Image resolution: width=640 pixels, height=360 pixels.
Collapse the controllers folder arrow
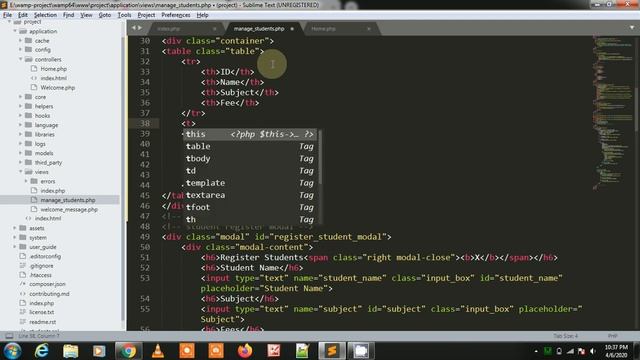[x=20, y=60]
